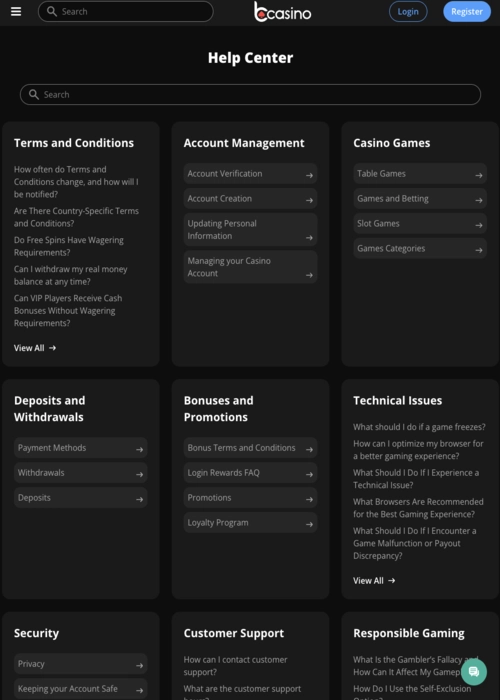Open 'What should I do if a game freezes?'
This screenshot has height=700, width=500.
419,427
